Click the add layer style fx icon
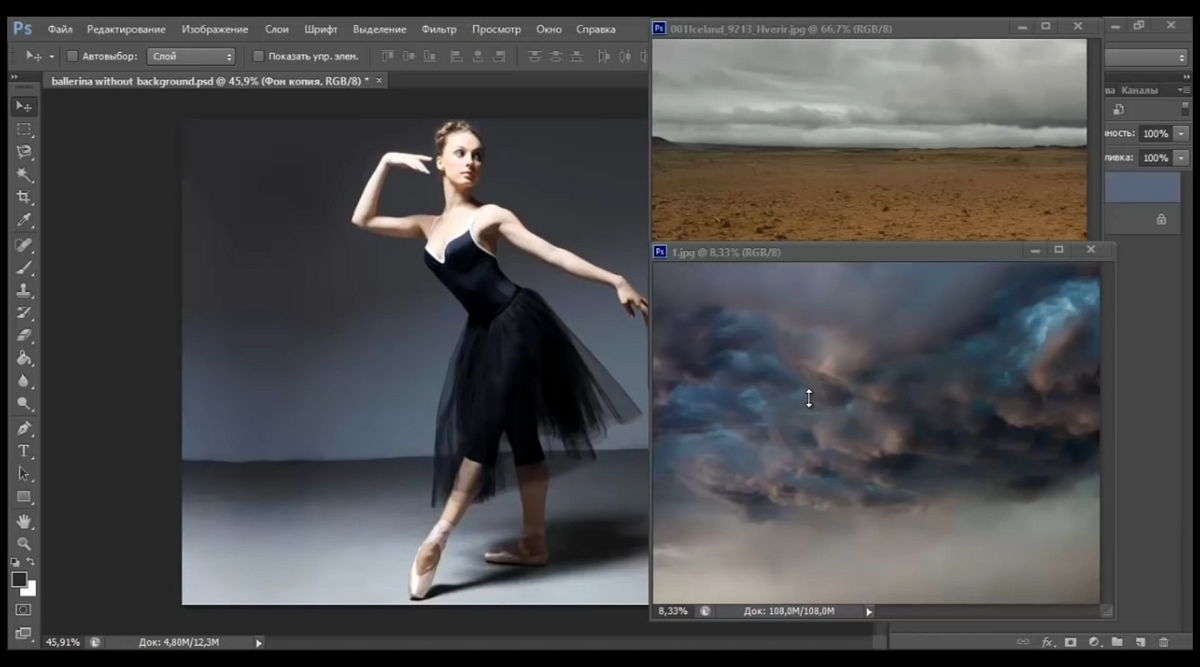The height and width of the screenshot is (667, 1200). [x=1048, y=642]
